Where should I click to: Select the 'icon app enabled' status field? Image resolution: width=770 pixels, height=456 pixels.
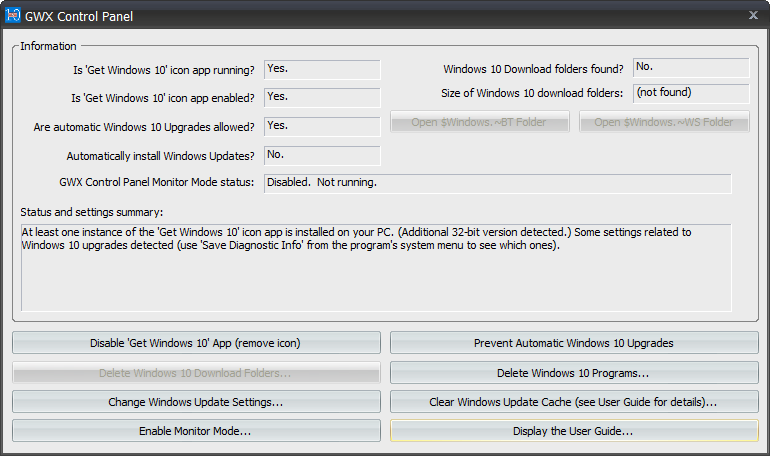322,98
